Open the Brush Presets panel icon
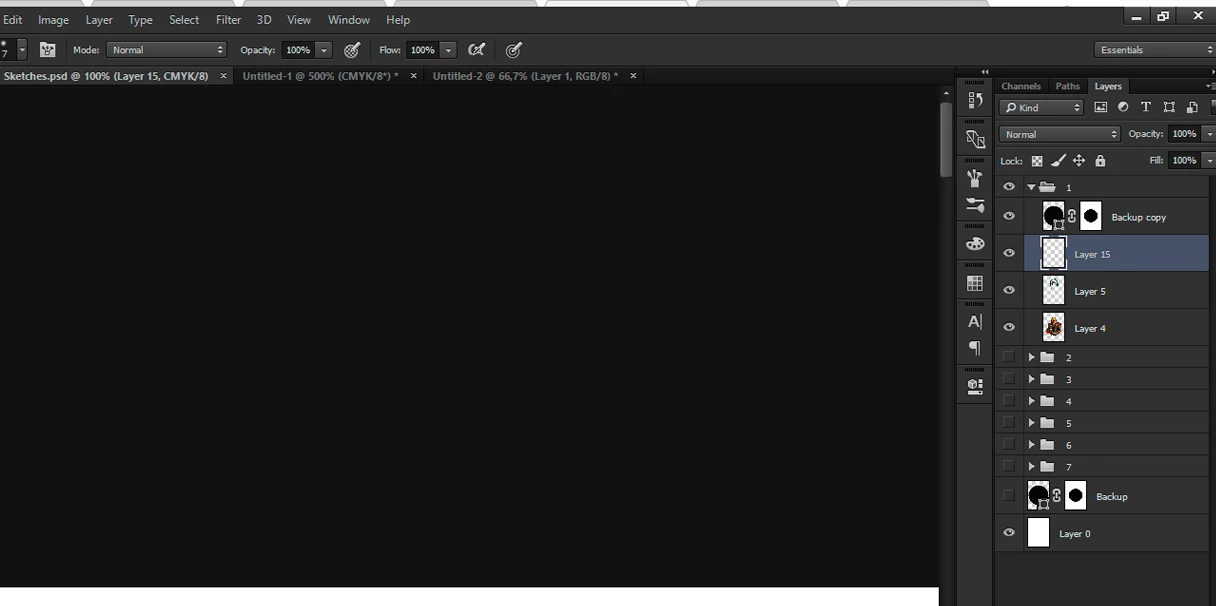 [x=975, y=178]
